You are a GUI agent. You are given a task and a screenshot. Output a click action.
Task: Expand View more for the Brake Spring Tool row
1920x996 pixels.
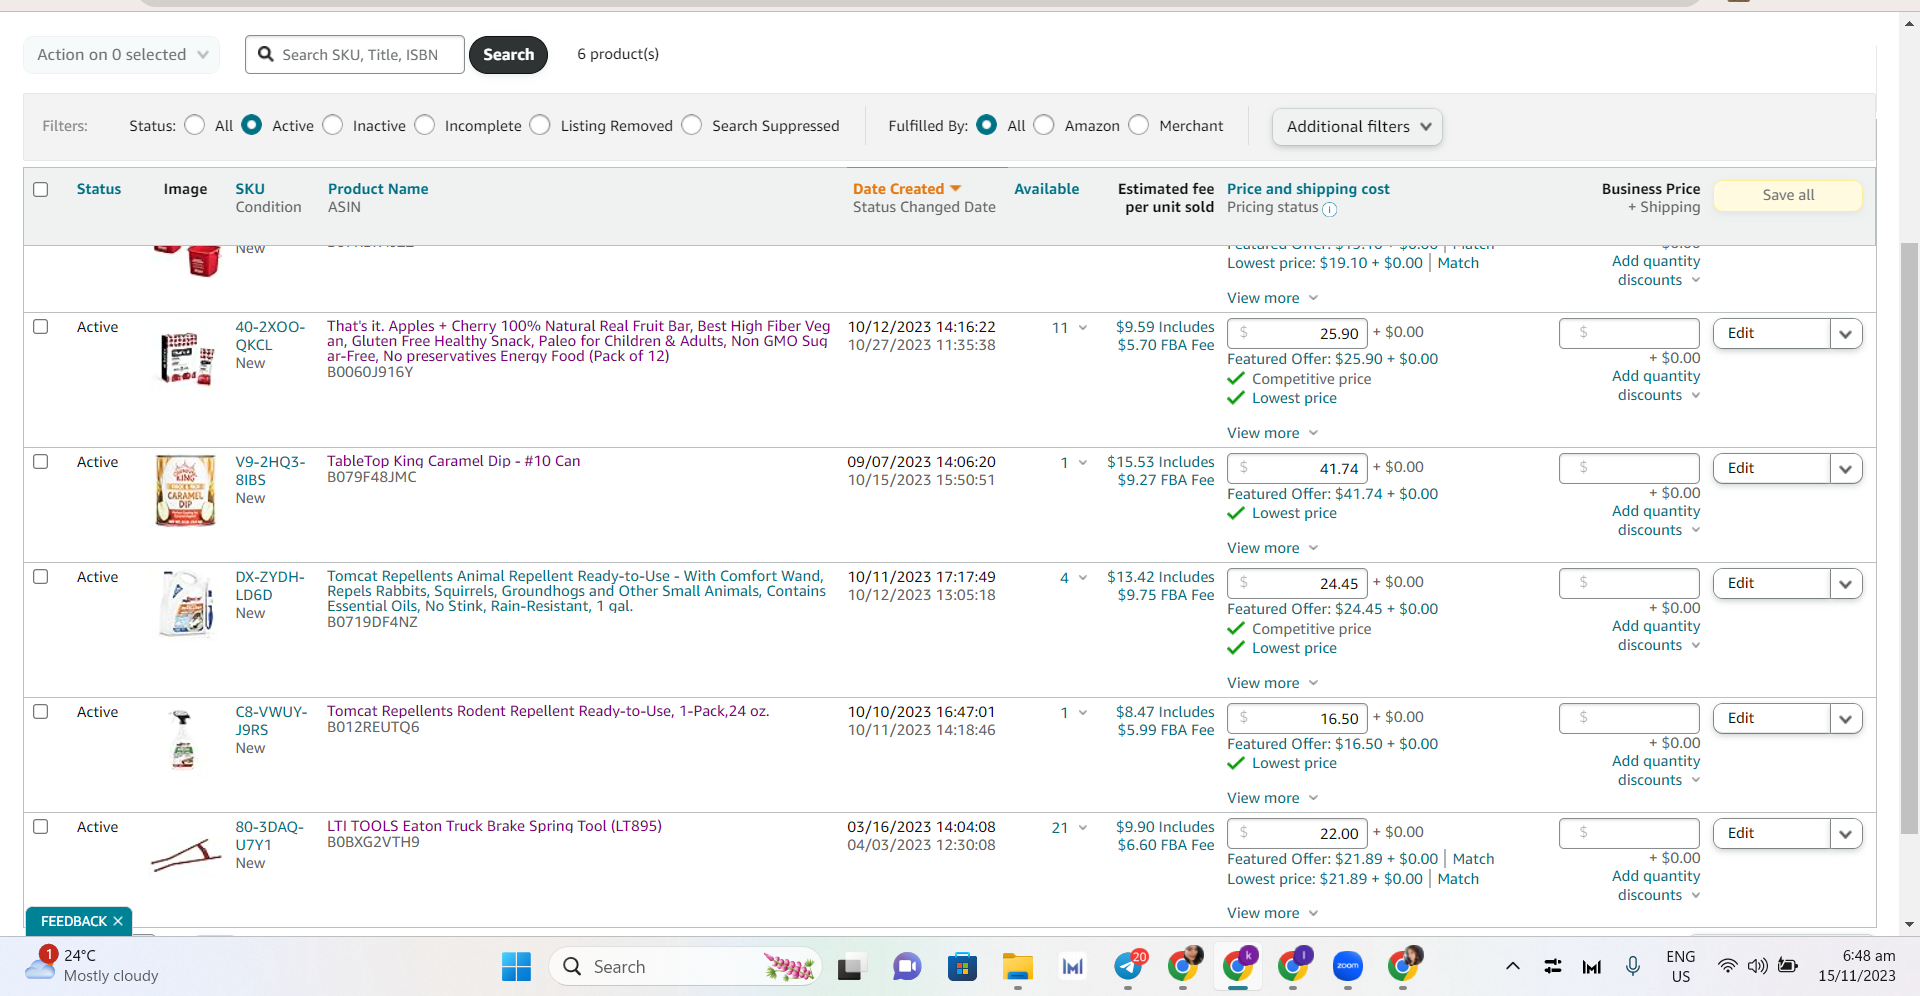(1273, 913)
